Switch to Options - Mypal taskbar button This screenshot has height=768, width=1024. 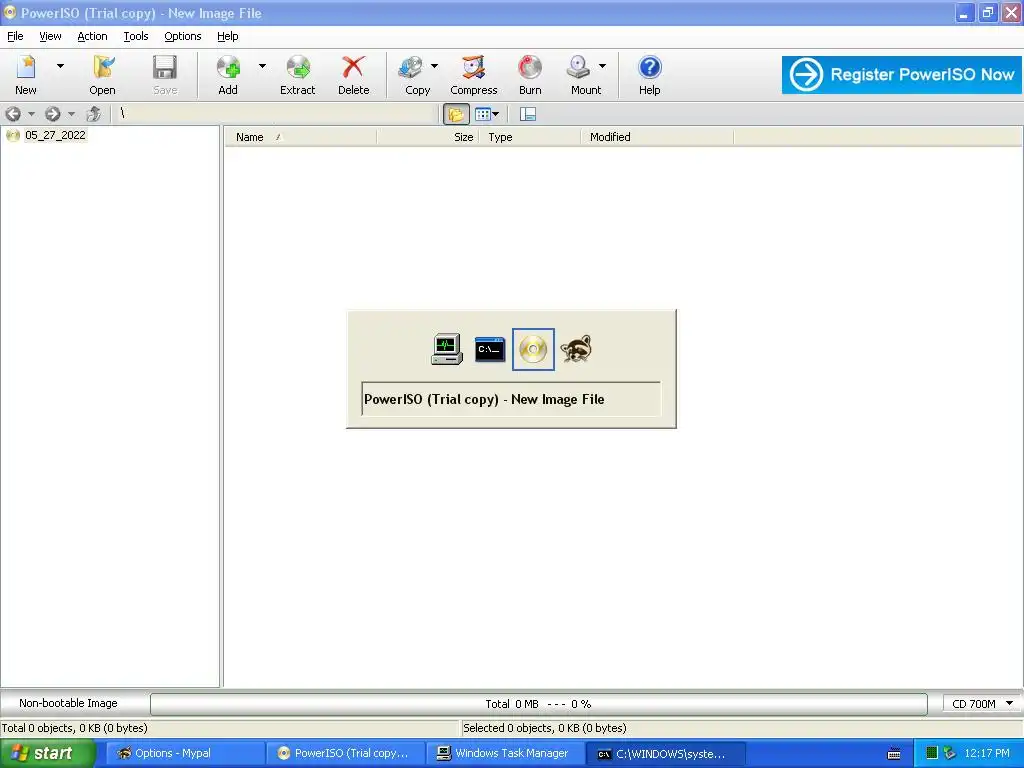click(185, 753)
